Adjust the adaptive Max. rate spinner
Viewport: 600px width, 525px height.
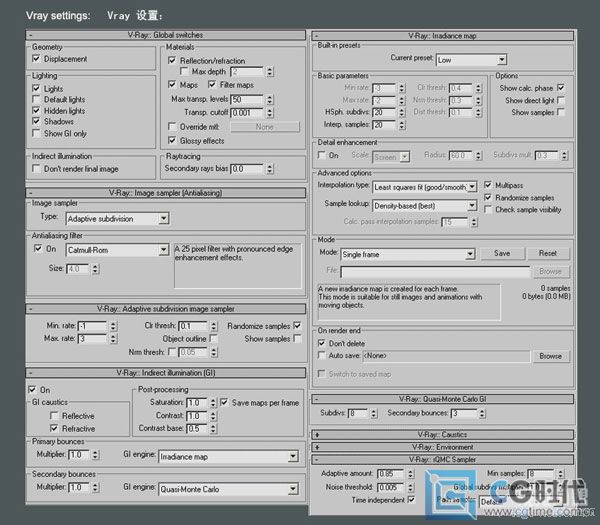tap(113, 339)
